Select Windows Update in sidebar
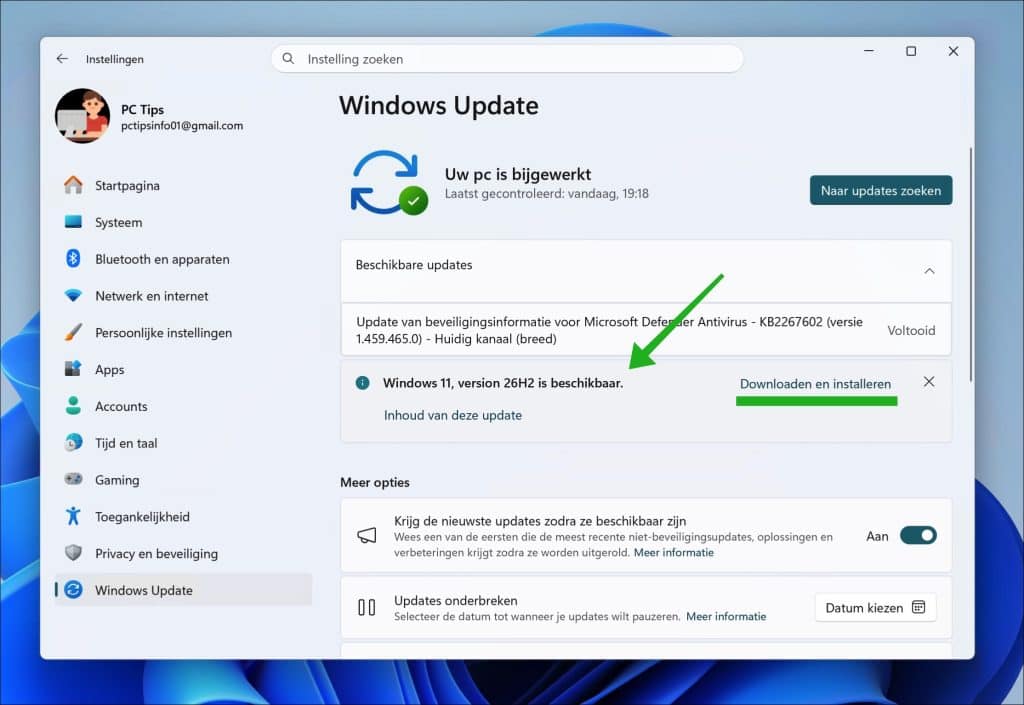This screenshot has height=705, width=1024. 184,590
